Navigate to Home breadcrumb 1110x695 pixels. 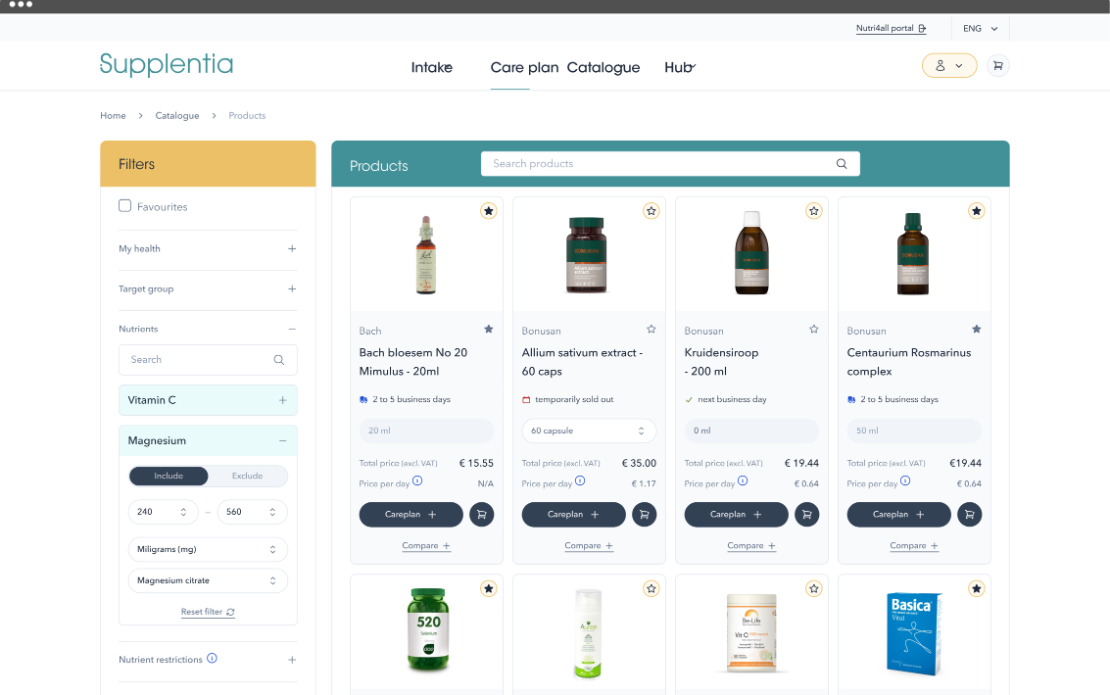(x=113, y=115)
